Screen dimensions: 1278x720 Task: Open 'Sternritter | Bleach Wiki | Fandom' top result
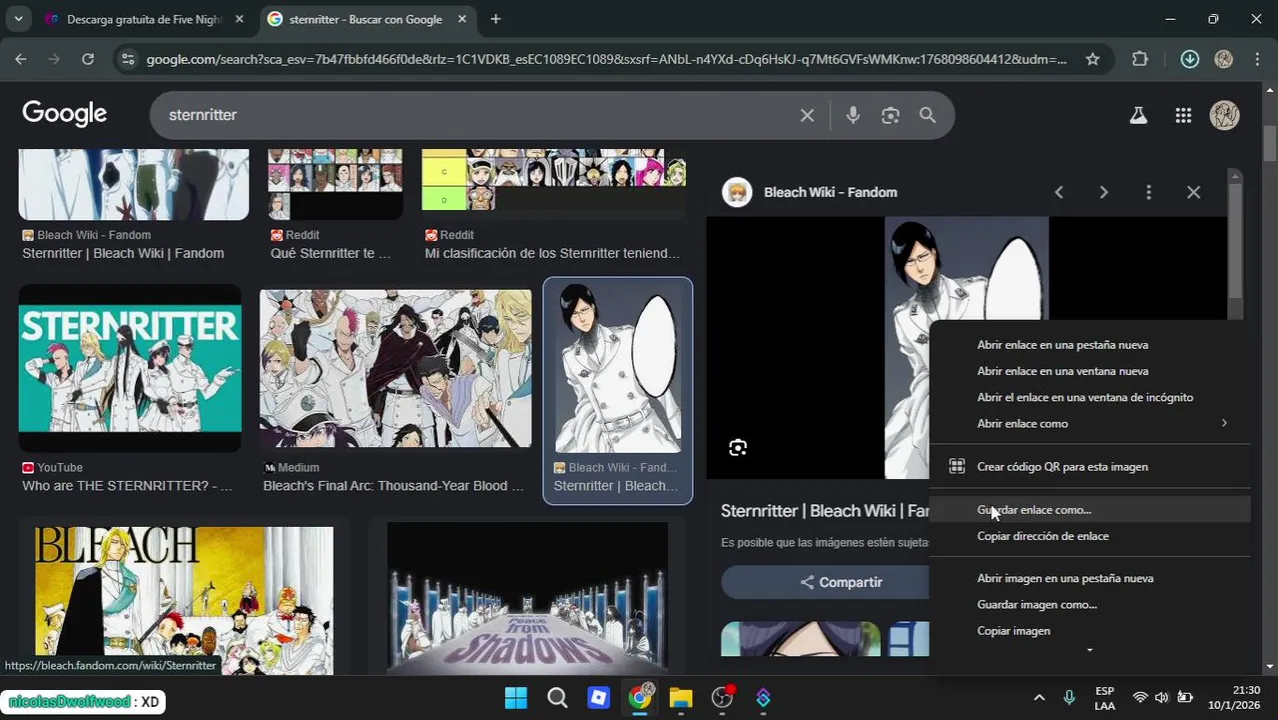[x=123, y=253]
